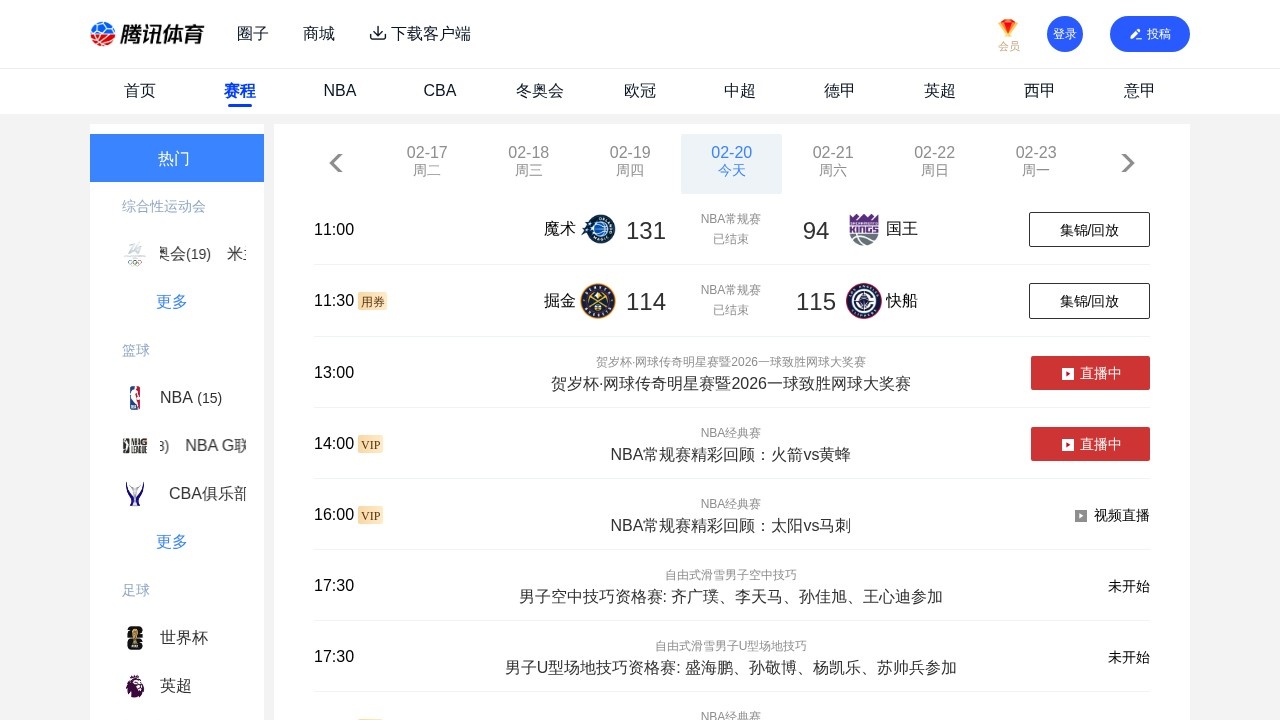Click the download client link
The width and height of the screenshot is (1280, 720).
point(420,34)
